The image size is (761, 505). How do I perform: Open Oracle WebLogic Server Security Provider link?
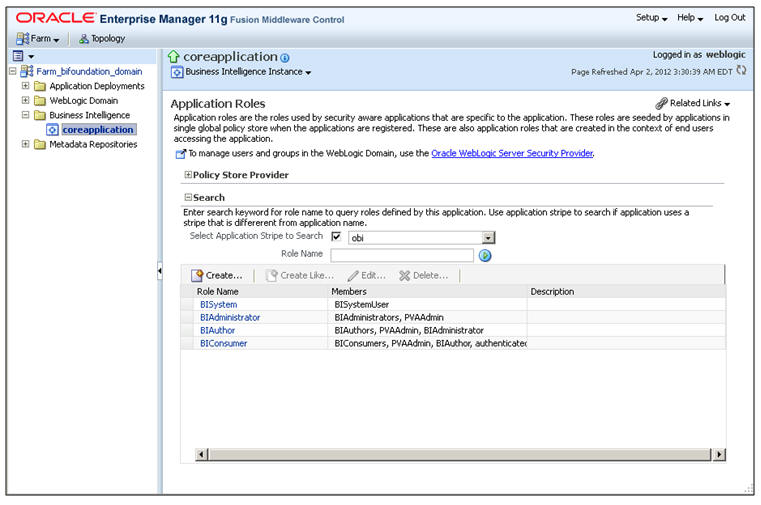tap(512, 153)
